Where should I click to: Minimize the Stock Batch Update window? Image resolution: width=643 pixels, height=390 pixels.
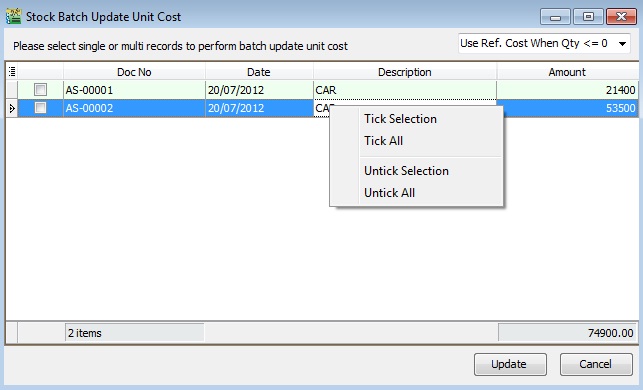click(556, 17)
